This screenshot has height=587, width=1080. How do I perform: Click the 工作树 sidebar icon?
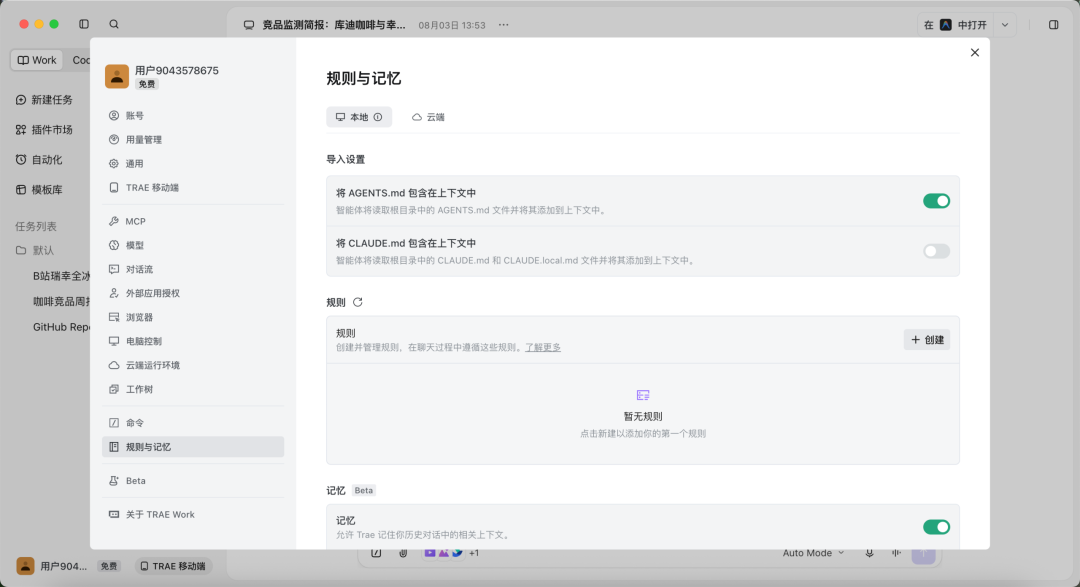114,389
